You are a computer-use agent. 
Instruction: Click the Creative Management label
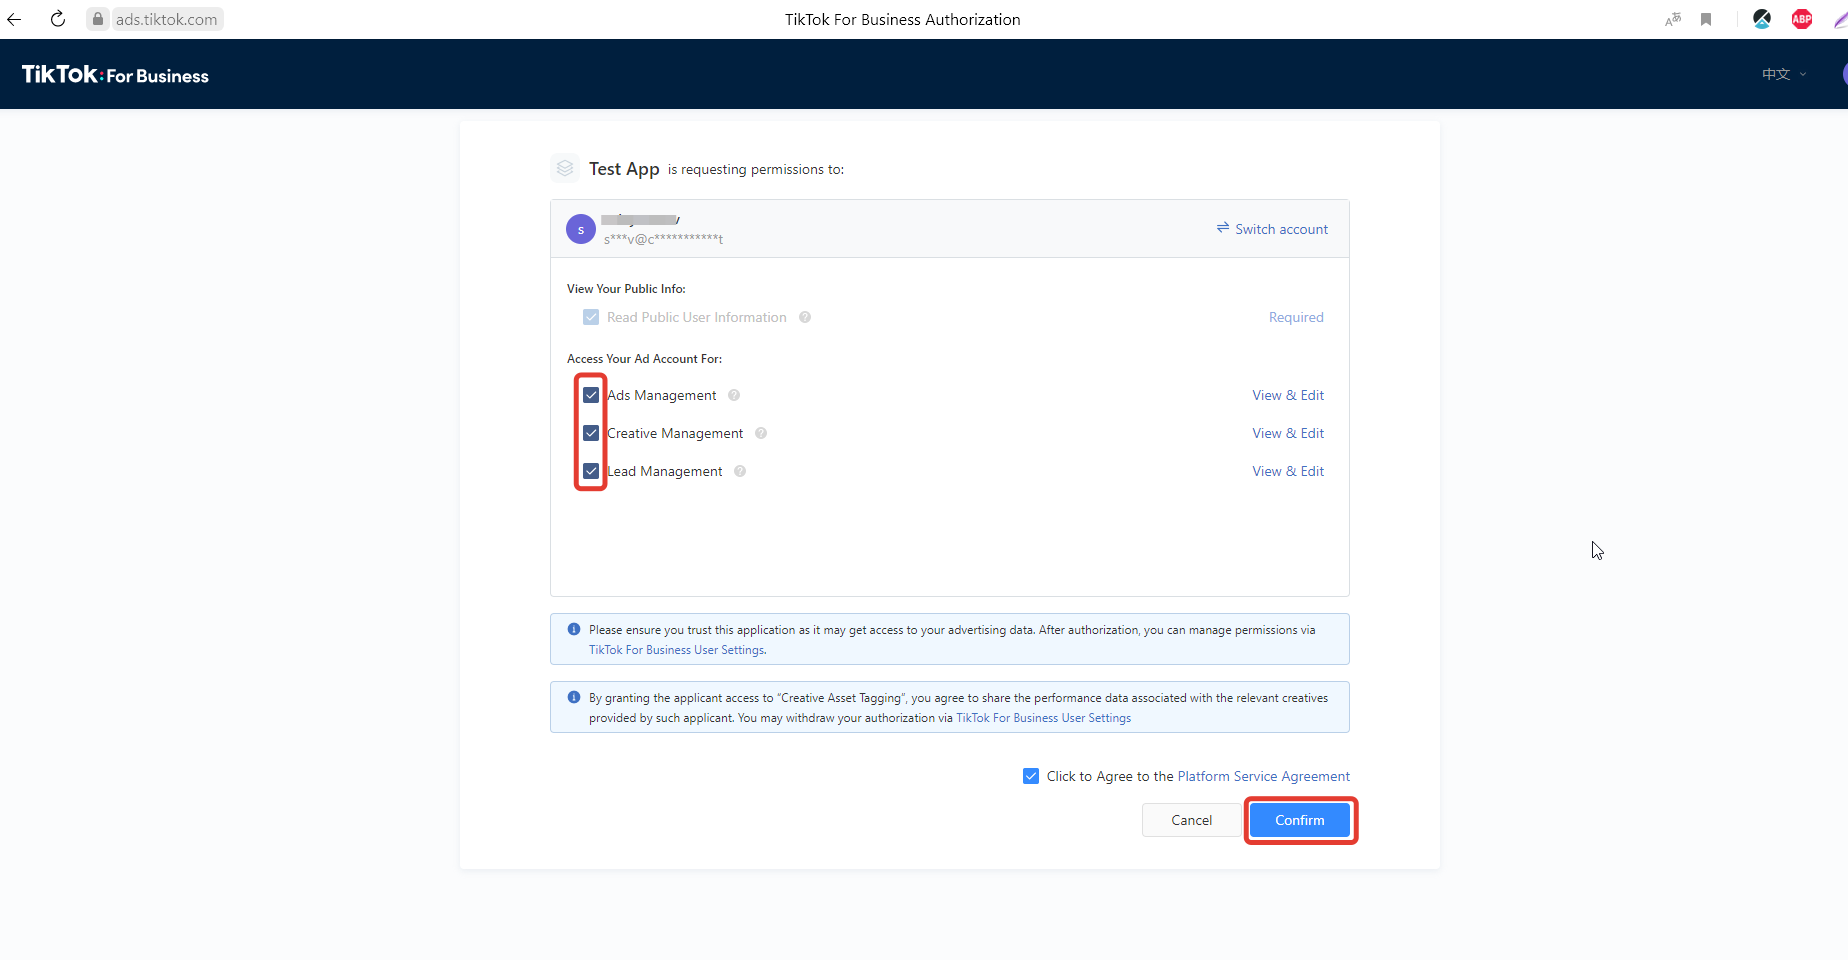pyautogui.click(x=675, y=433)
